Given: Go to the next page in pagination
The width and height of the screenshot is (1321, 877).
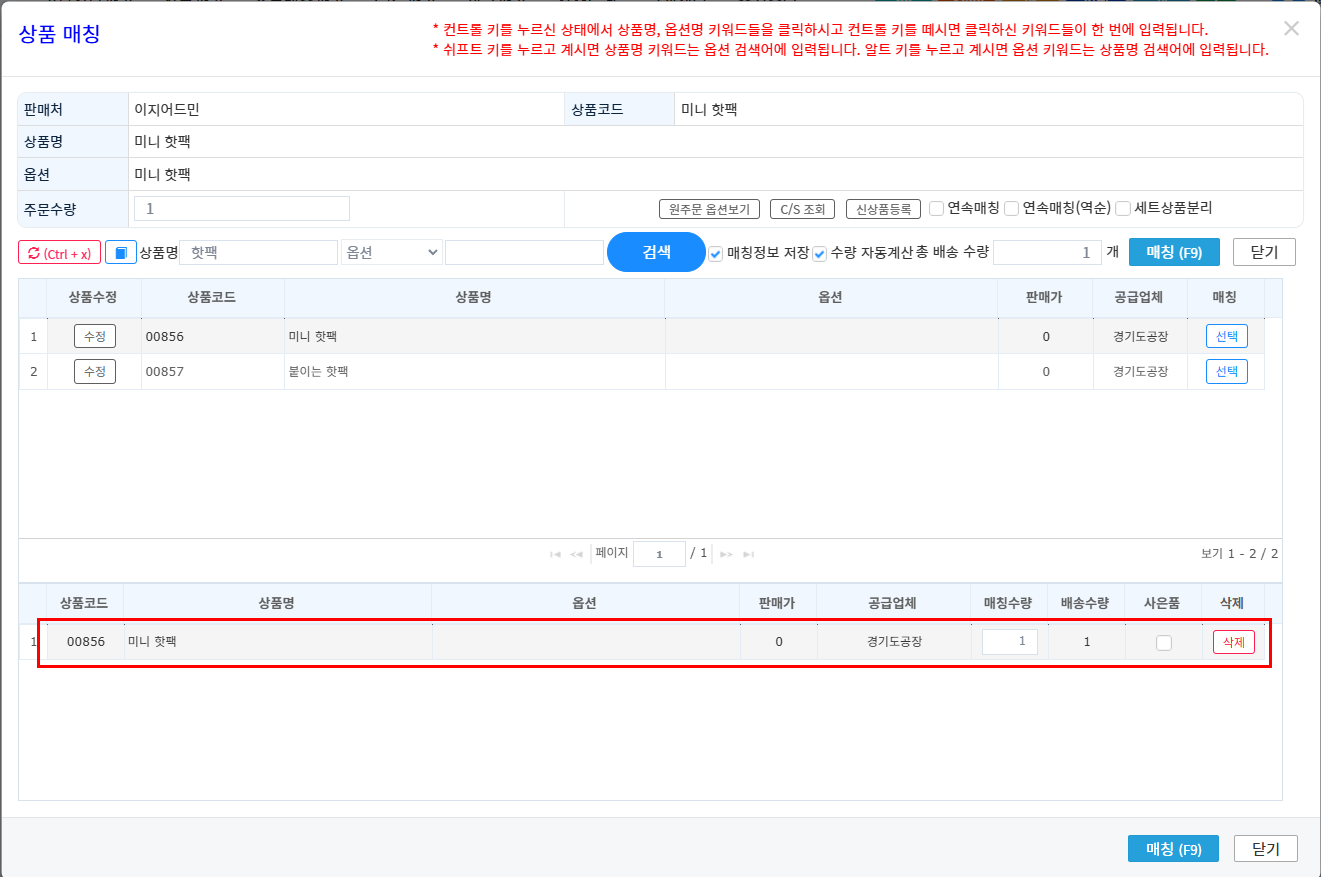Looking at the screenshot, I should tap(727, 554).
